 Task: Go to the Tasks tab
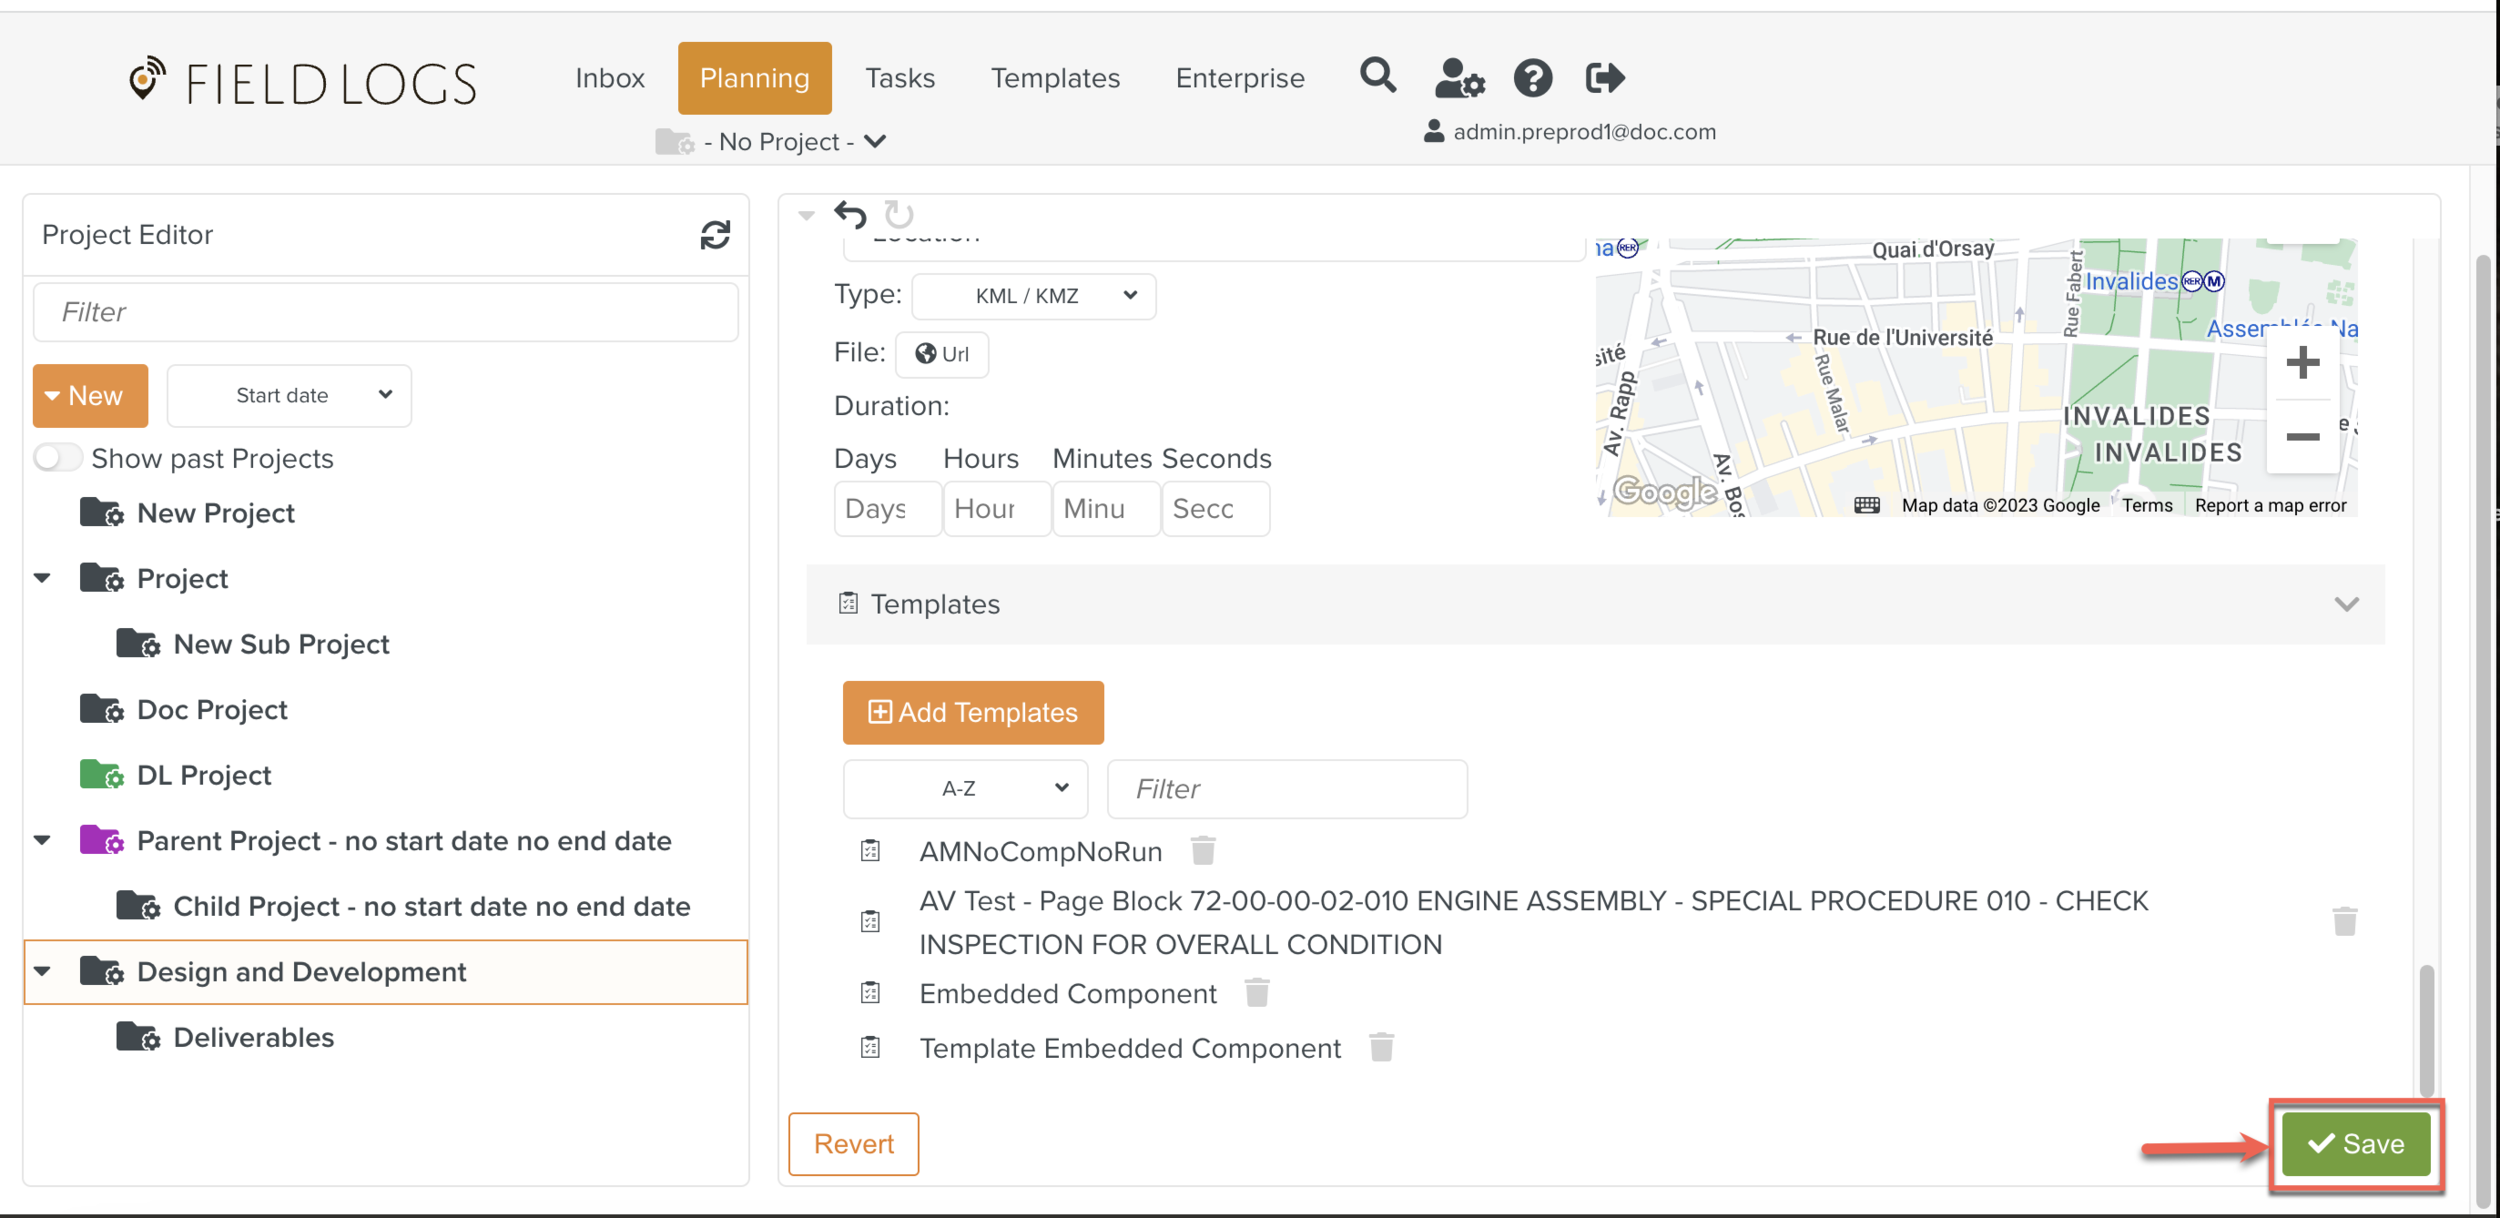click(900, 78)
